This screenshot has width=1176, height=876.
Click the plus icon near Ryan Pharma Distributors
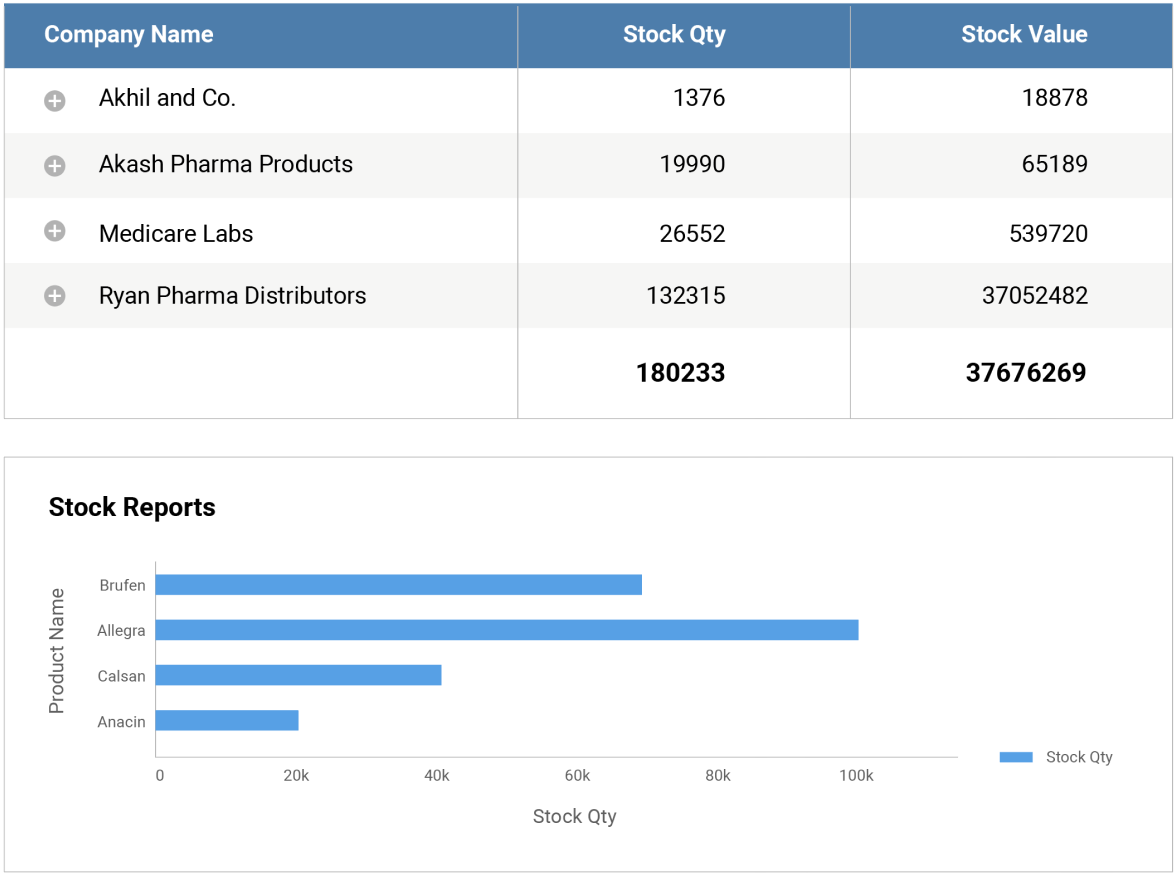[x=54, y=296]
